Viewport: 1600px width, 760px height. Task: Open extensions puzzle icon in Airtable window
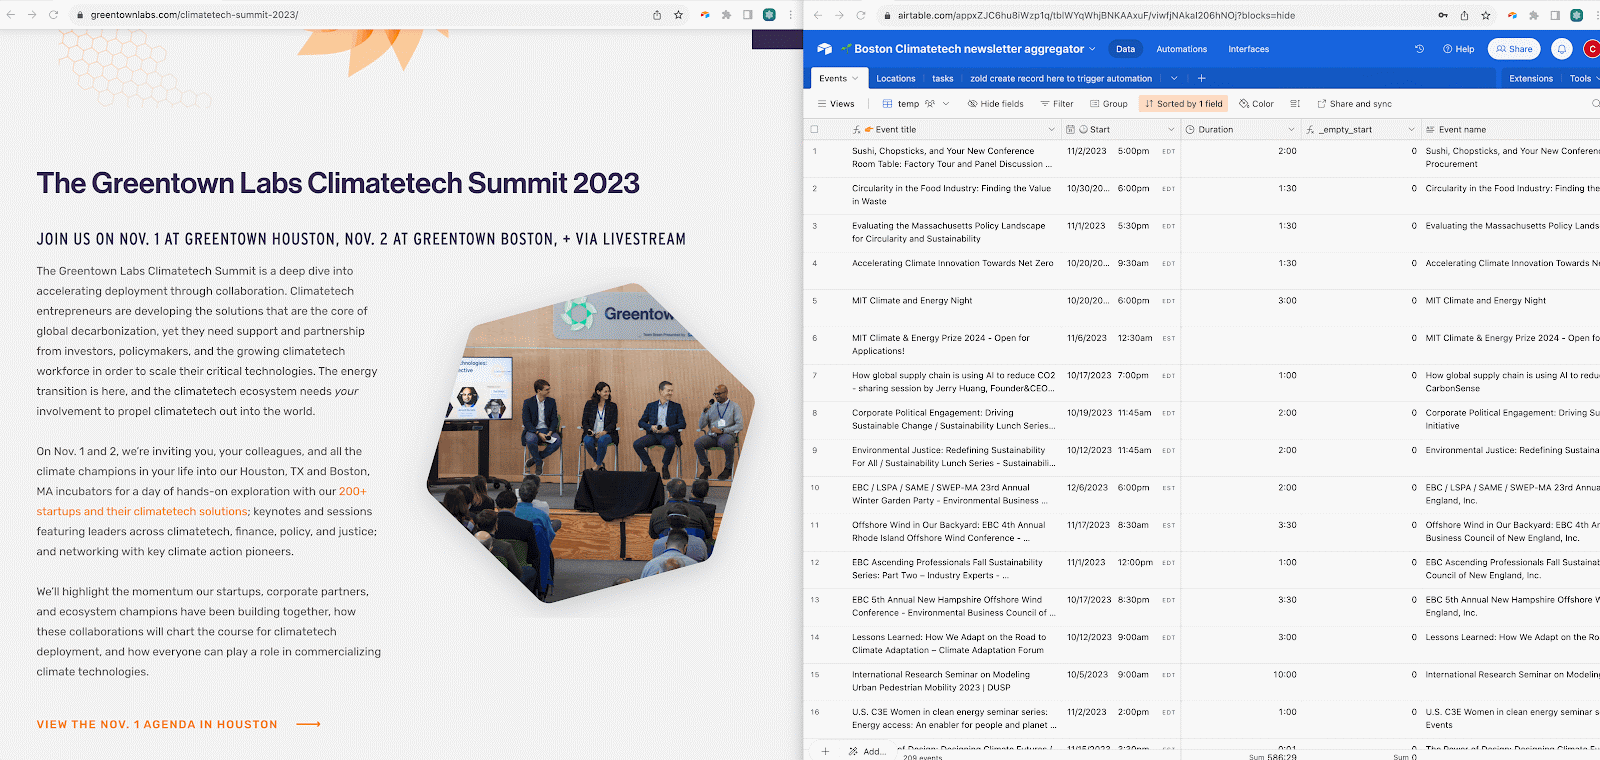click(1533, 15)
